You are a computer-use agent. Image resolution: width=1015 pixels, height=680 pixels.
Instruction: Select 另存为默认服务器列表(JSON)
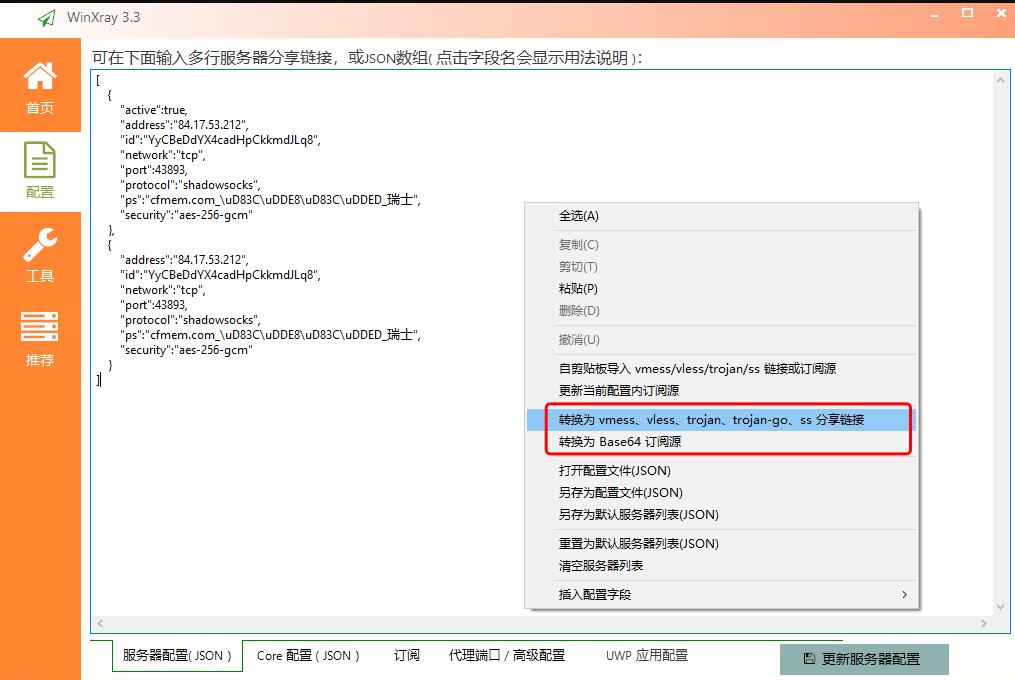point(721,515)
